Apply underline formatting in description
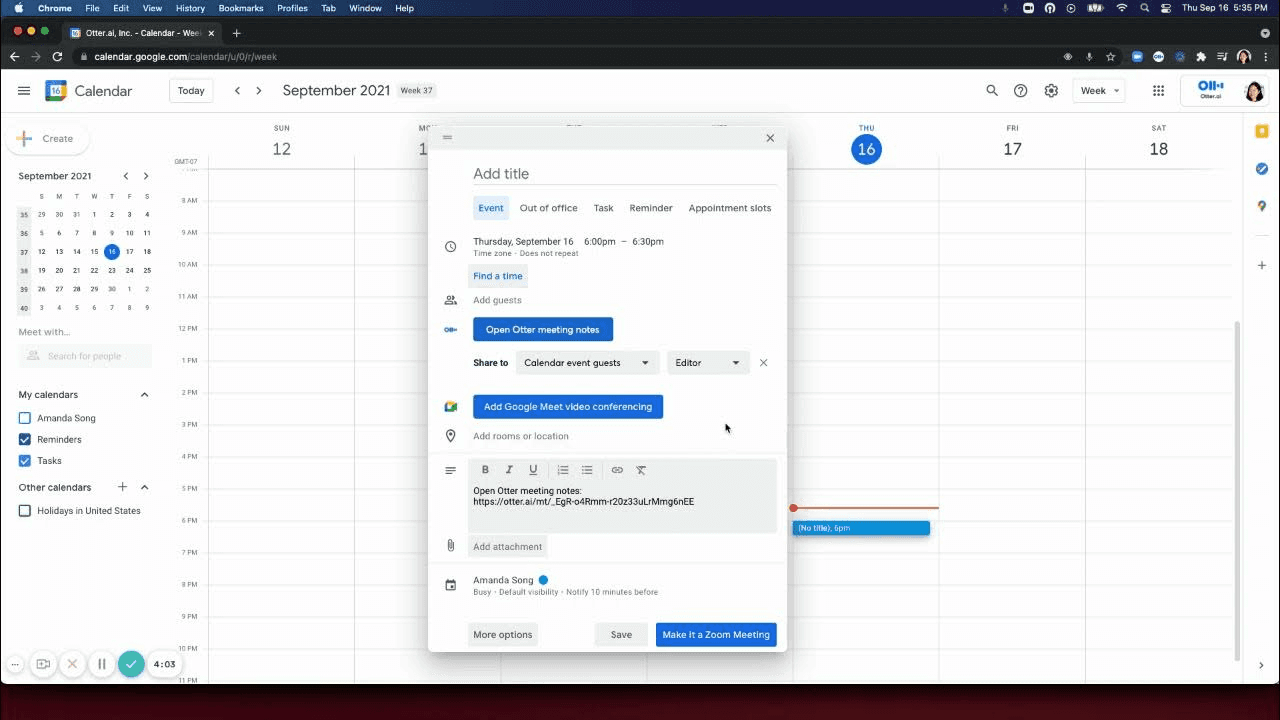The image size is (1280, 720). [533, 470]
